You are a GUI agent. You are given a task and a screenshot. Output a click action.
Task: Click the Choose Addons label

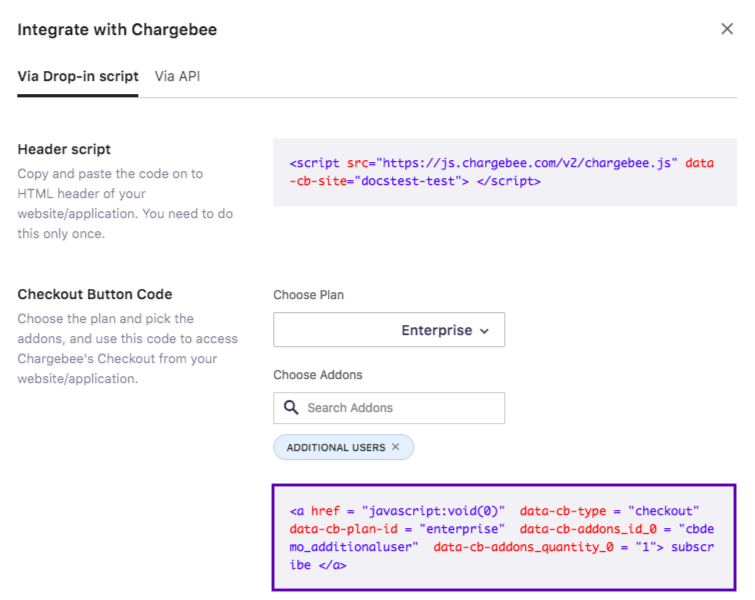click(318, 375)
